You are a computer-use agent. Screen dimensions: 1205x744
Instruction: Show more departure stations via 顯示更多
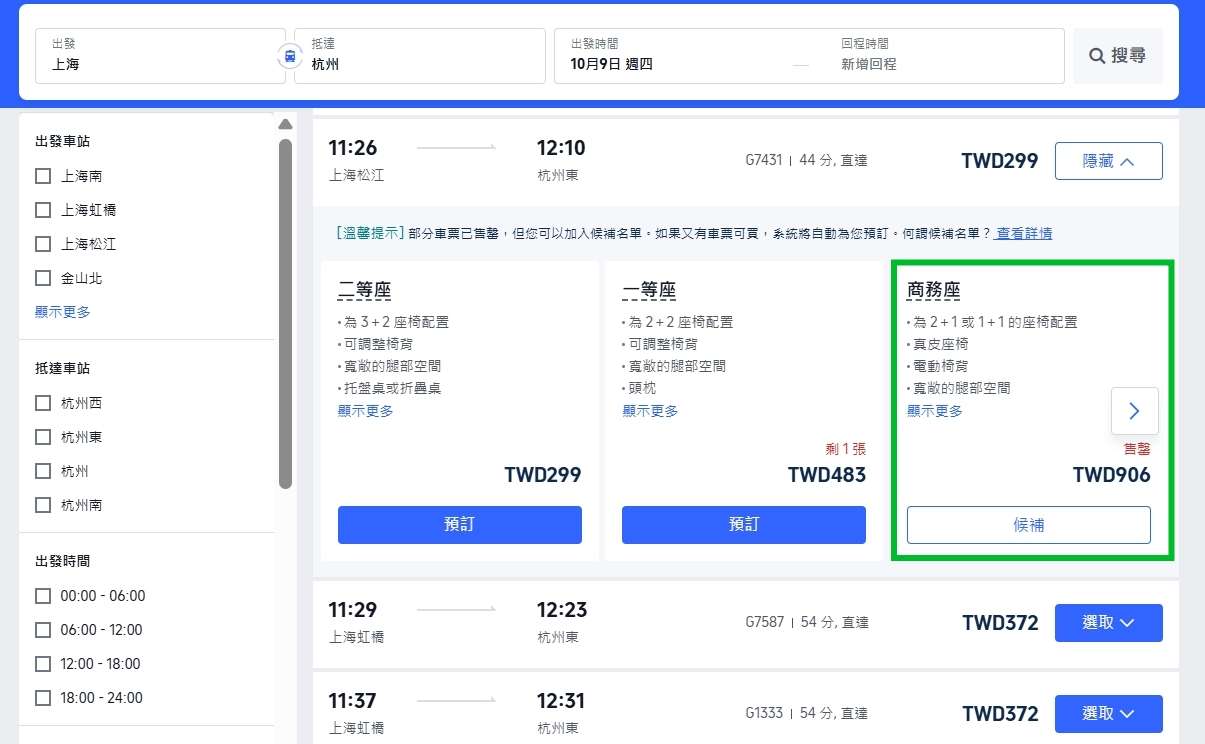pyautogui.click(x=63, y=312)
